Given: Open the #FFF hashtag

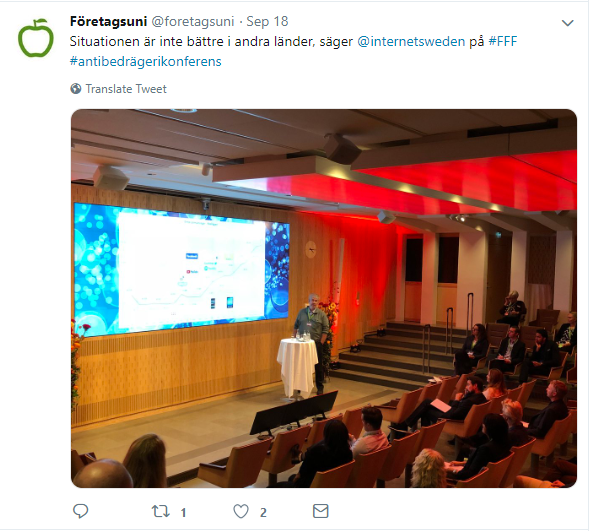Looking at the screenshot, I should tap(503, 41).
